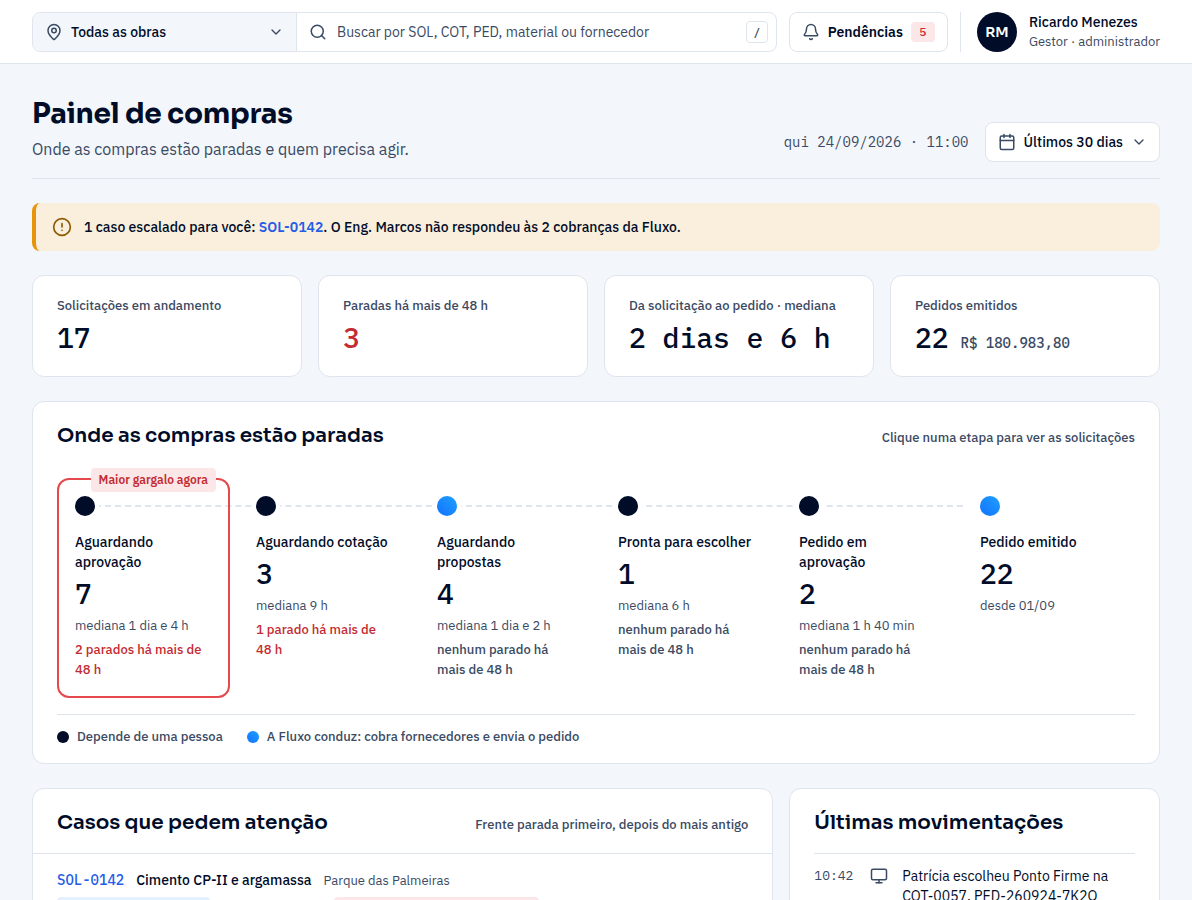
Task: Click '2 parados há mais de 48 h' text
Action: tap(138, 660)
